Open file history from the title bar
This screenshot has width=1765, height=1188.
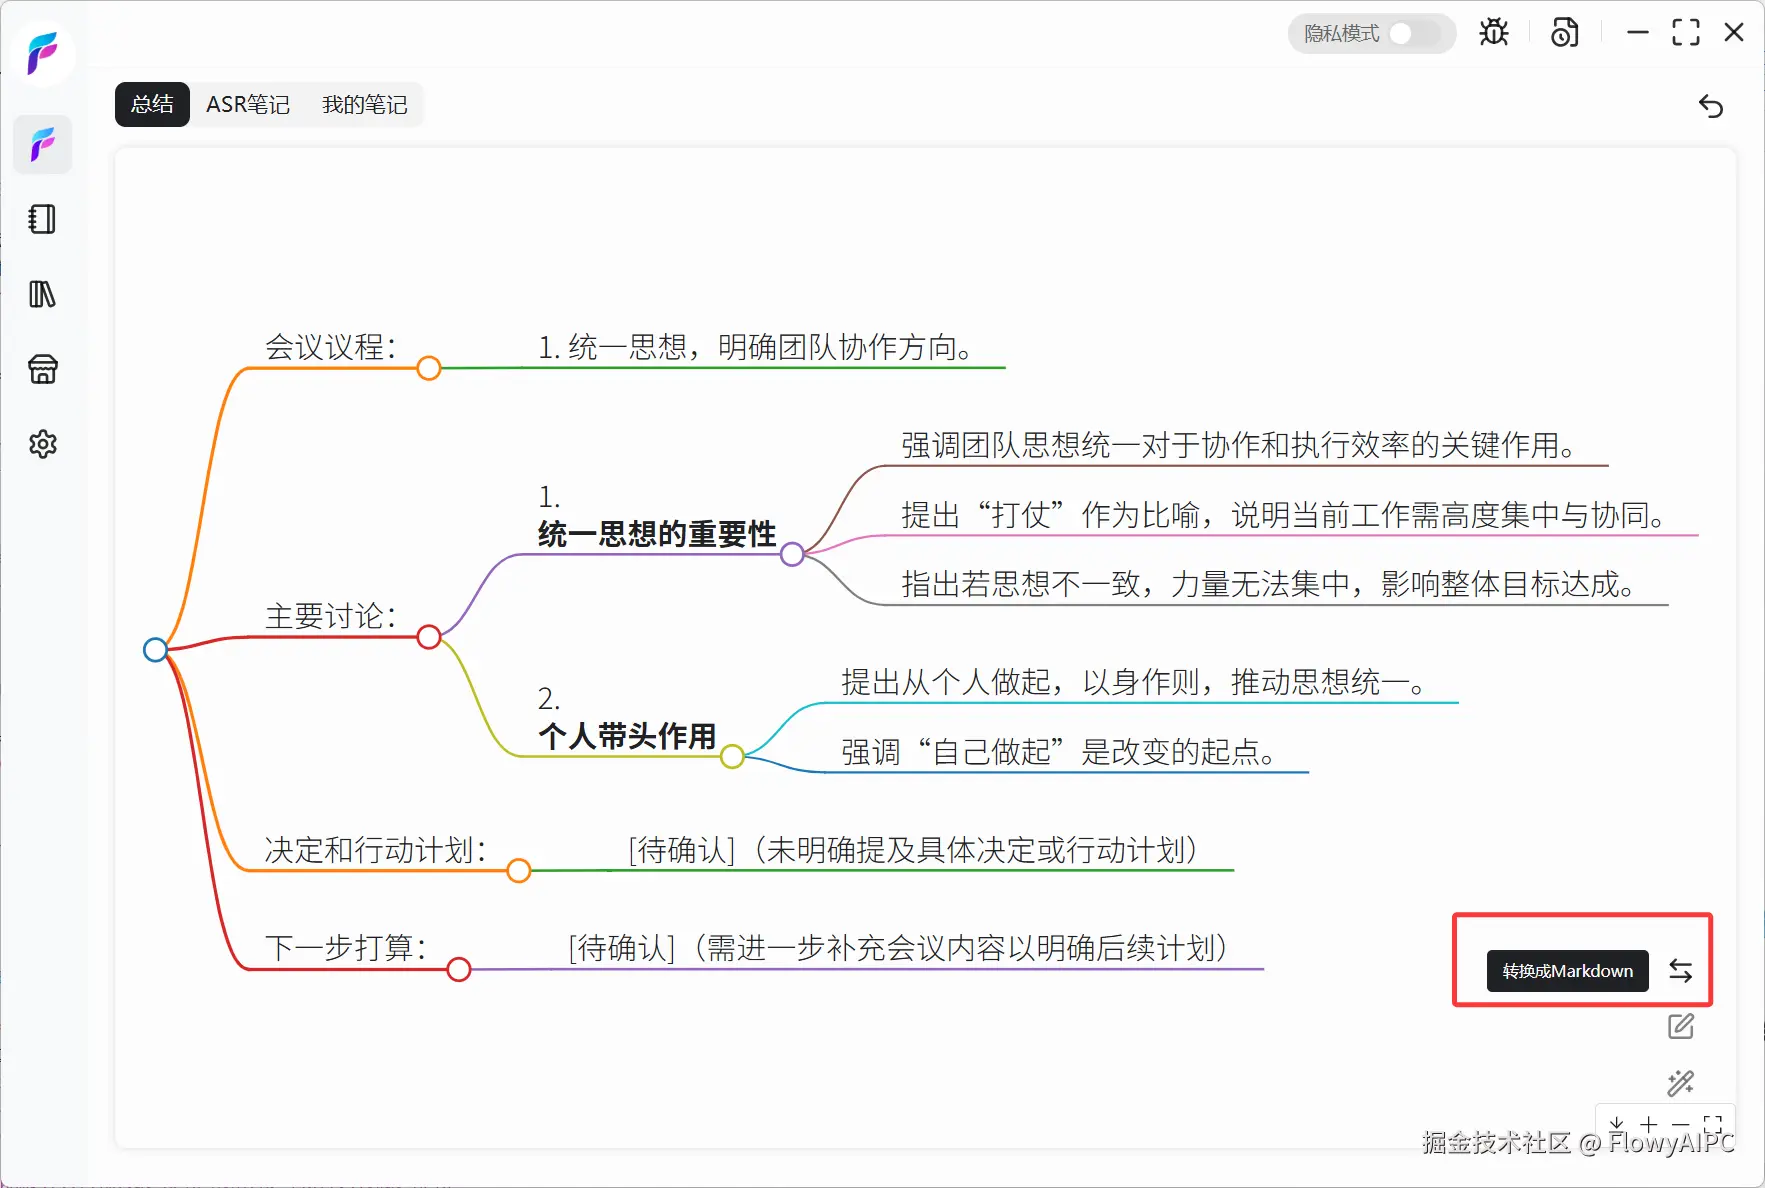click(x=1565, y=33)
